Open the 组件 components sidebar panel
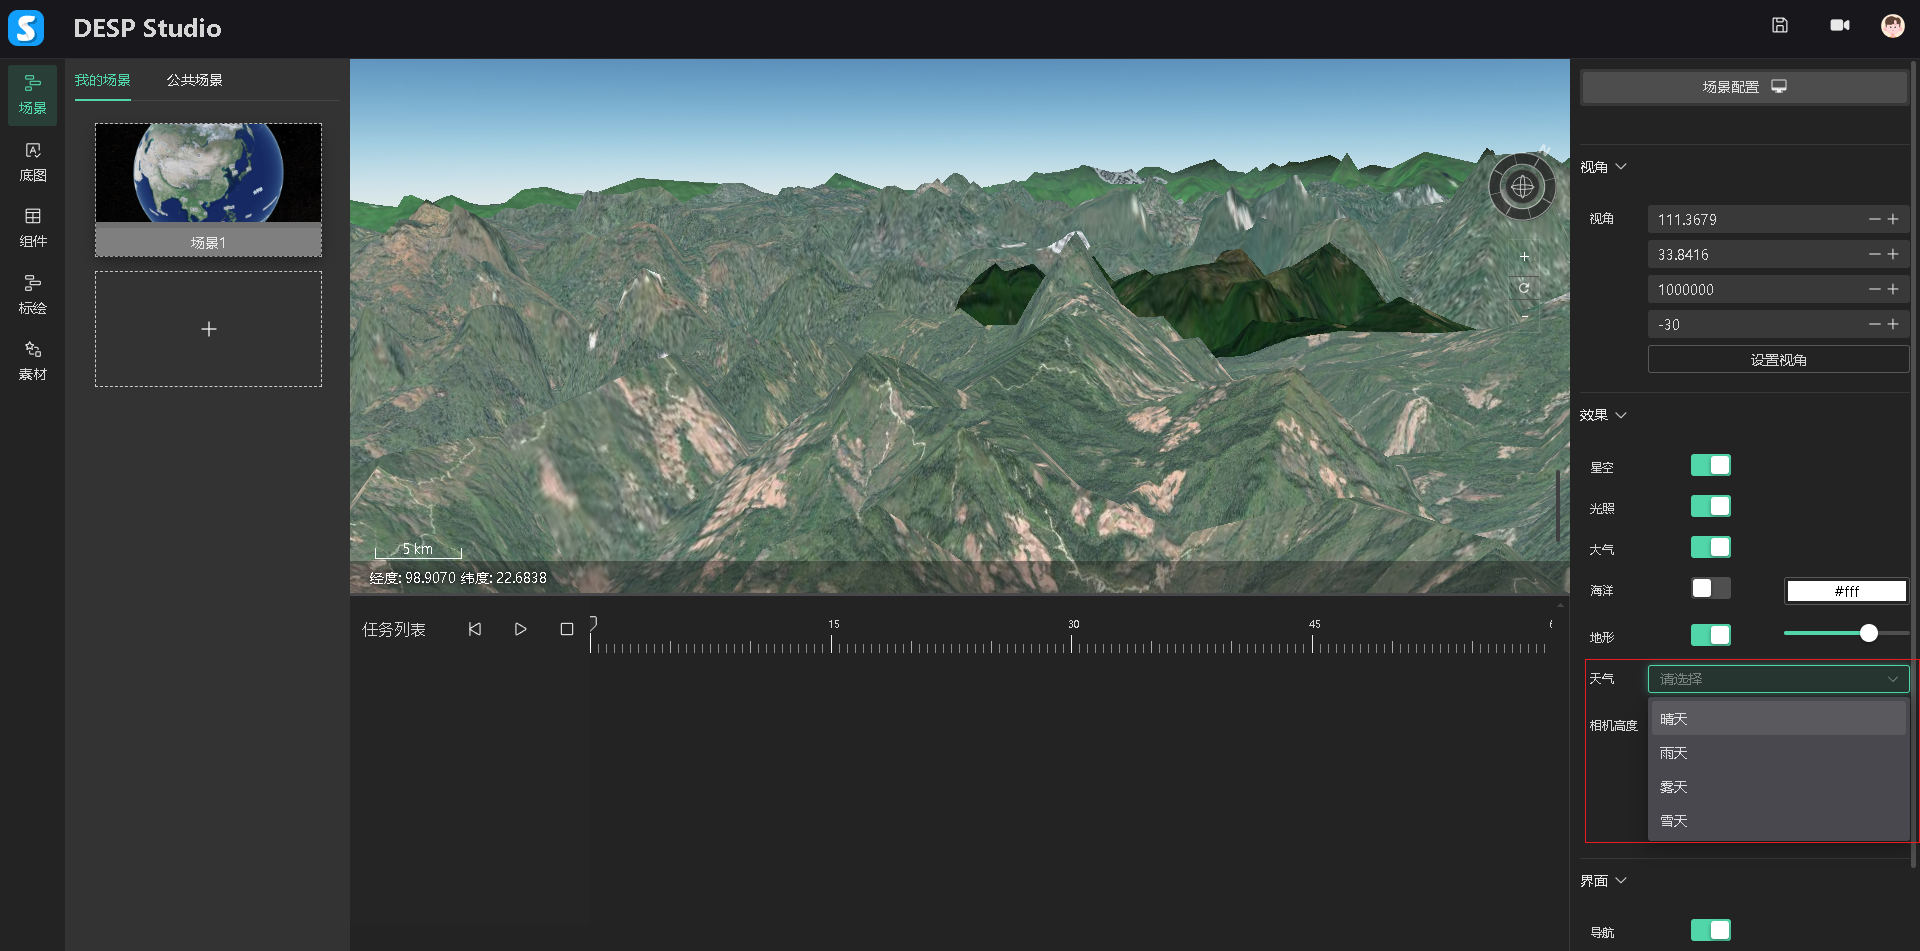1920x951 pixels. (33, 228)
